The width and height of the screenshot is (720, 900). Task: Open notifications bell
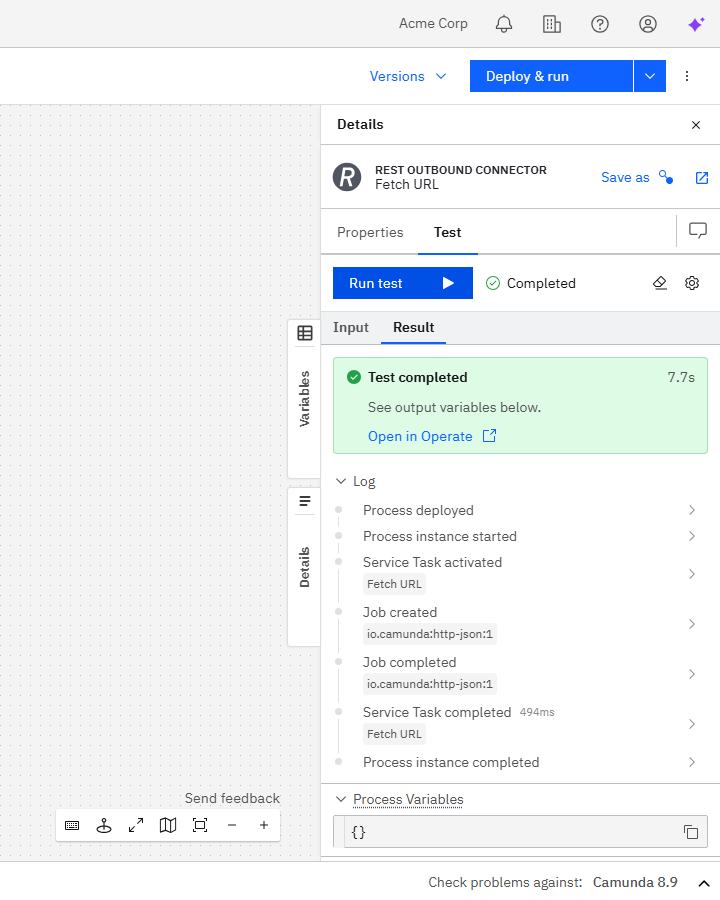tap(504, 24)
